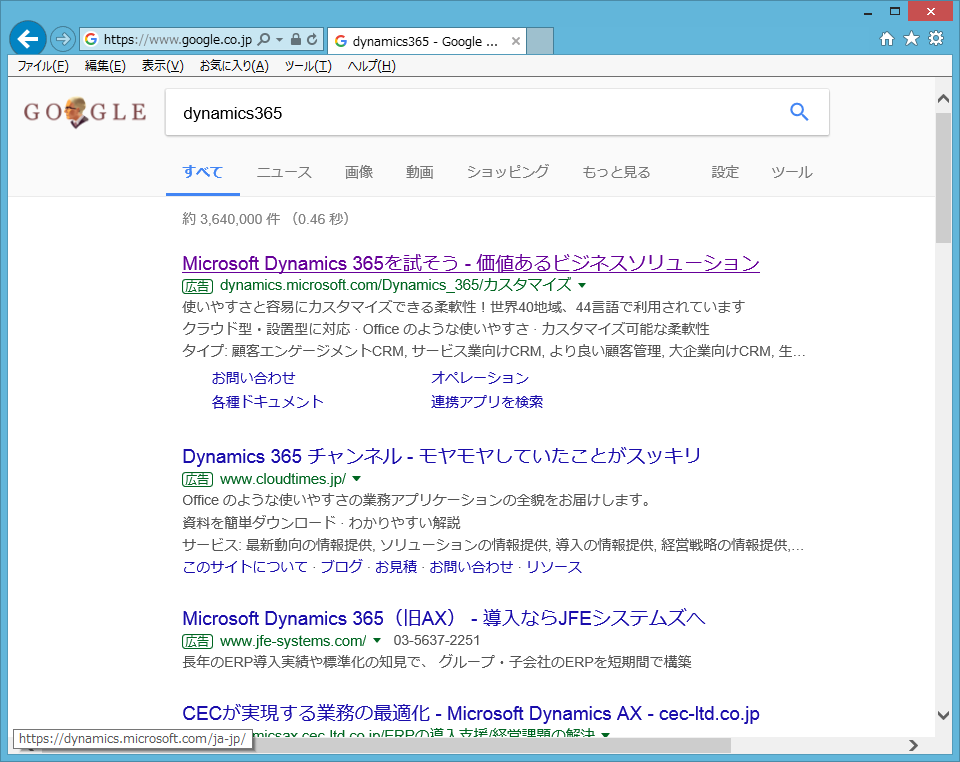Viewport: 960px width, 762px height.
Task: Switch to the ショッピング results tab
Action: (x=508, y=172)
